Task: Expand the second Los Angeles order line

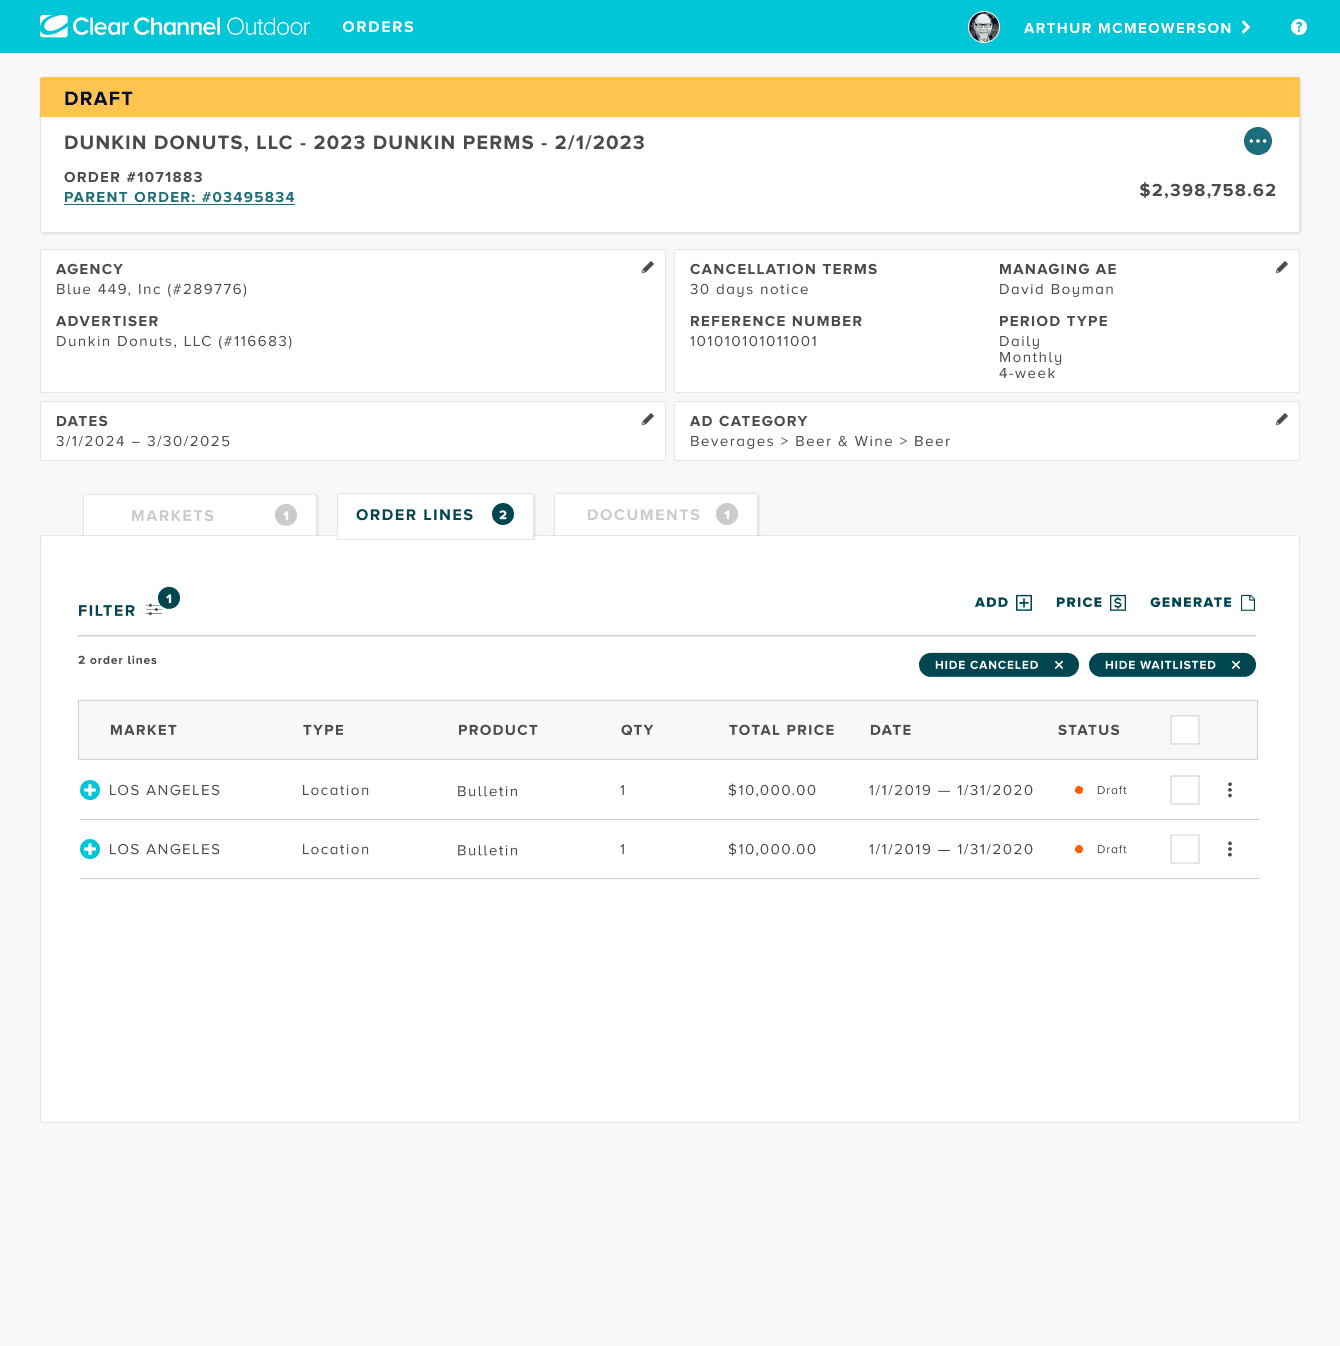Action: [90, 849]
